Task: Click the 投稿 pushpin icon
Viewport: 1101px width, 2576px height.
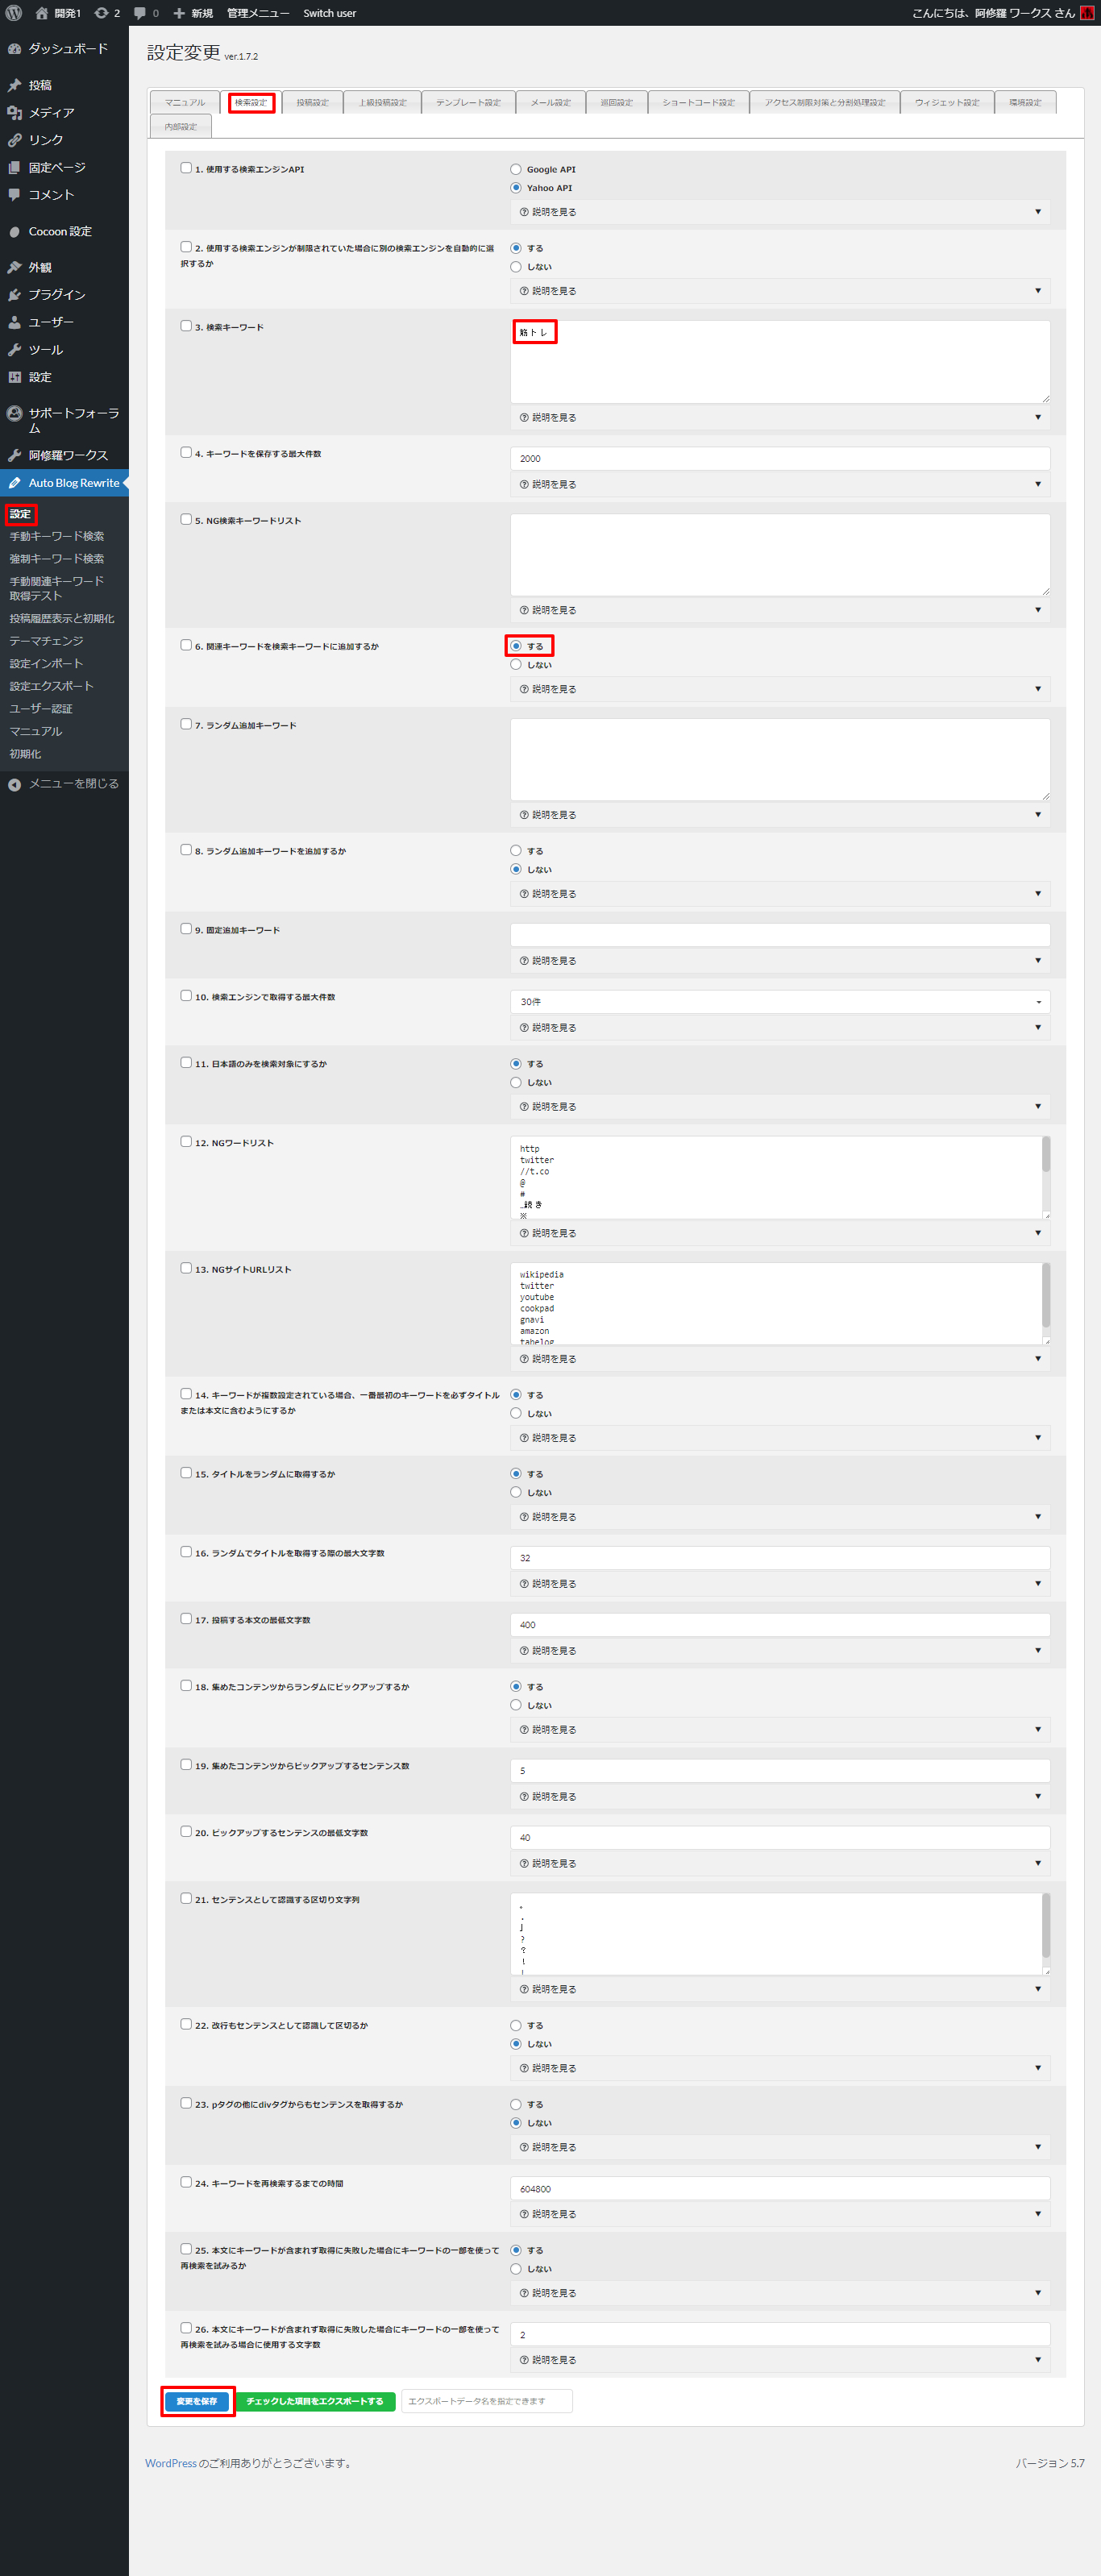Action: tap(14, 85)
